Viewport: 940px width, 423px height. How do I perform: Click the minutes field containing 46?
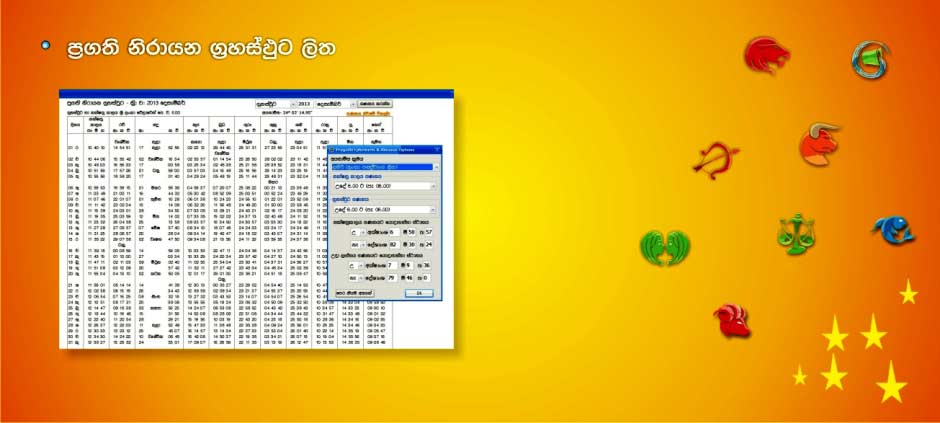pyautogui.click(x=409, y=278)
